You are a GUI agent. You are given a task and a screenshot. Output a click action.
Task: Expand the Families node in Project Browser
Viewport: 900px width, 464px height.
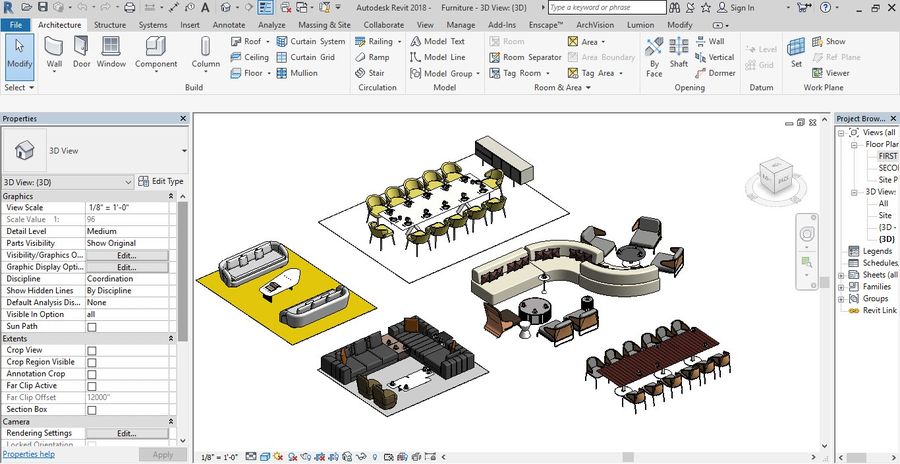(x=840, y=287)
